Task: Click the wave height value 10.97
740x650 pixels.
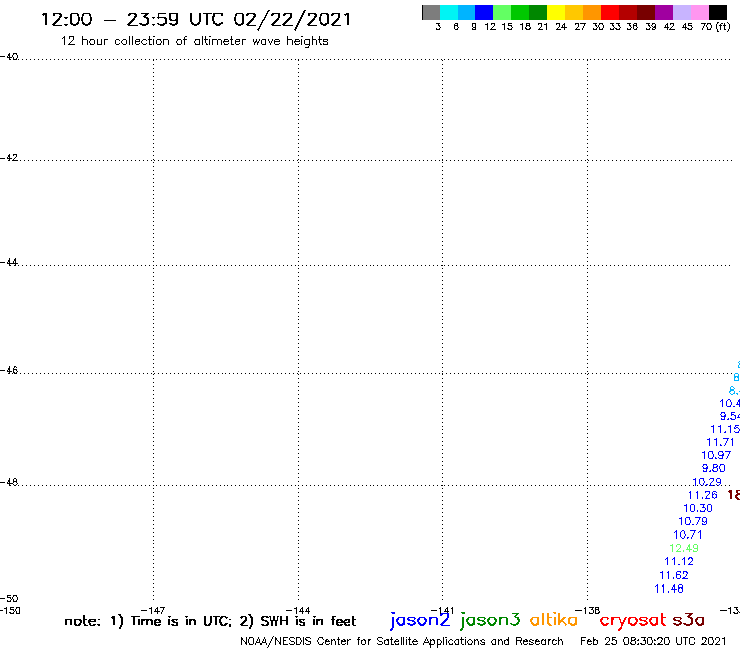Action: 716,455
